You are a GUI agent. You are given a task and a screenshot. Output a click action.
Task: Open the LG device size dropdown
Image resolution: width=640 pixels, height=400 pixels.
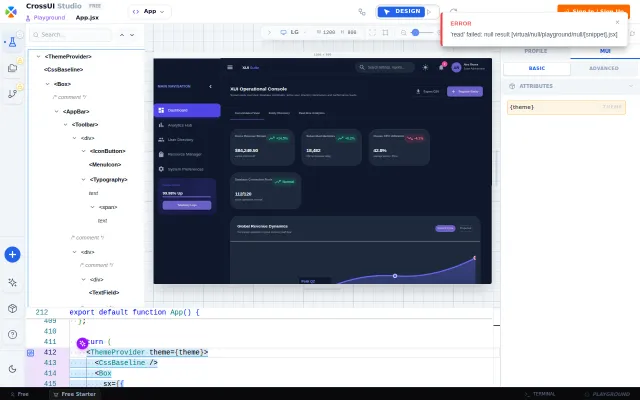(293, 32)
